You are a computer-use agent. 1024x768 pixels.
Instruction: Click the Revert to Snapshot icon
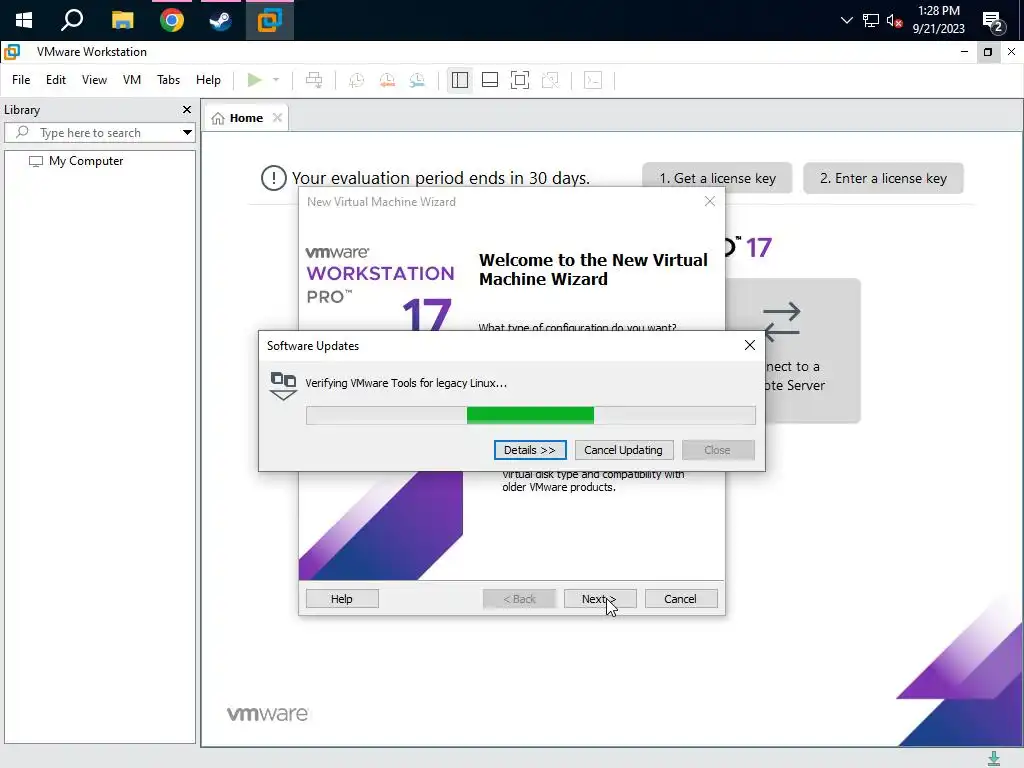click(387, 80)
